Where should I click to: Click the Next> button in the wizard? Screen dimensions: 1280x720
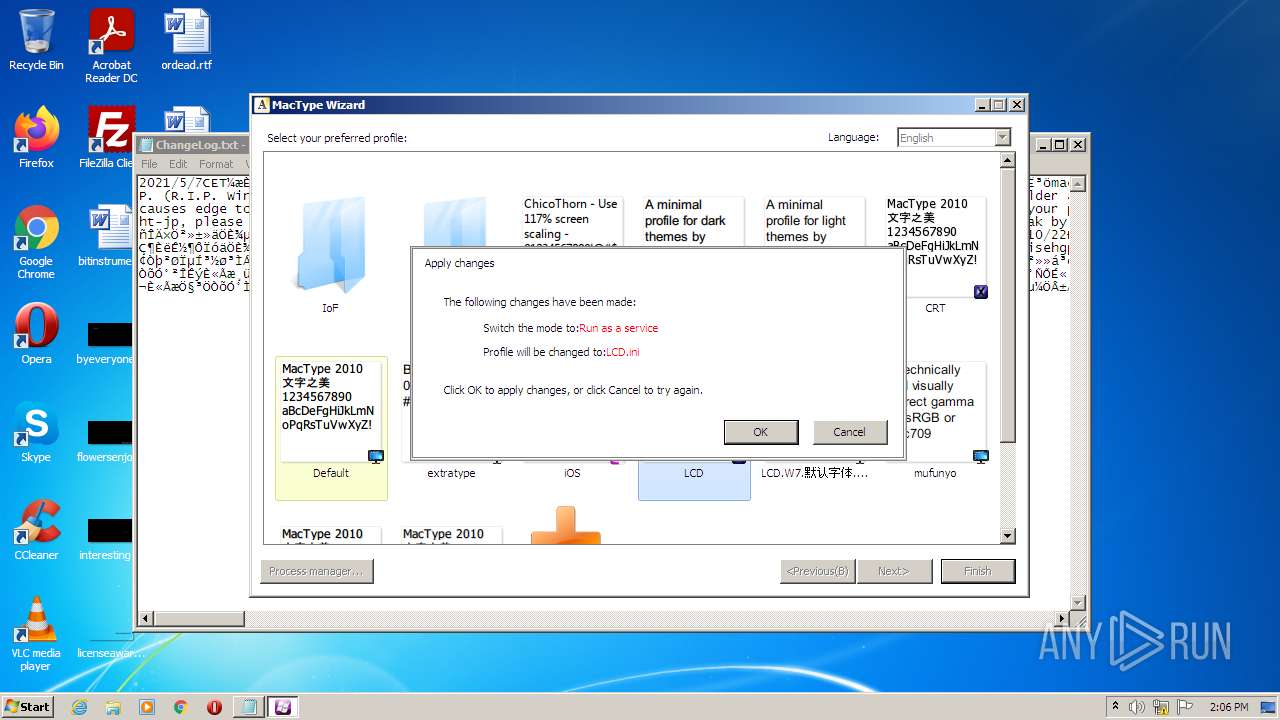tap(894, 571)
